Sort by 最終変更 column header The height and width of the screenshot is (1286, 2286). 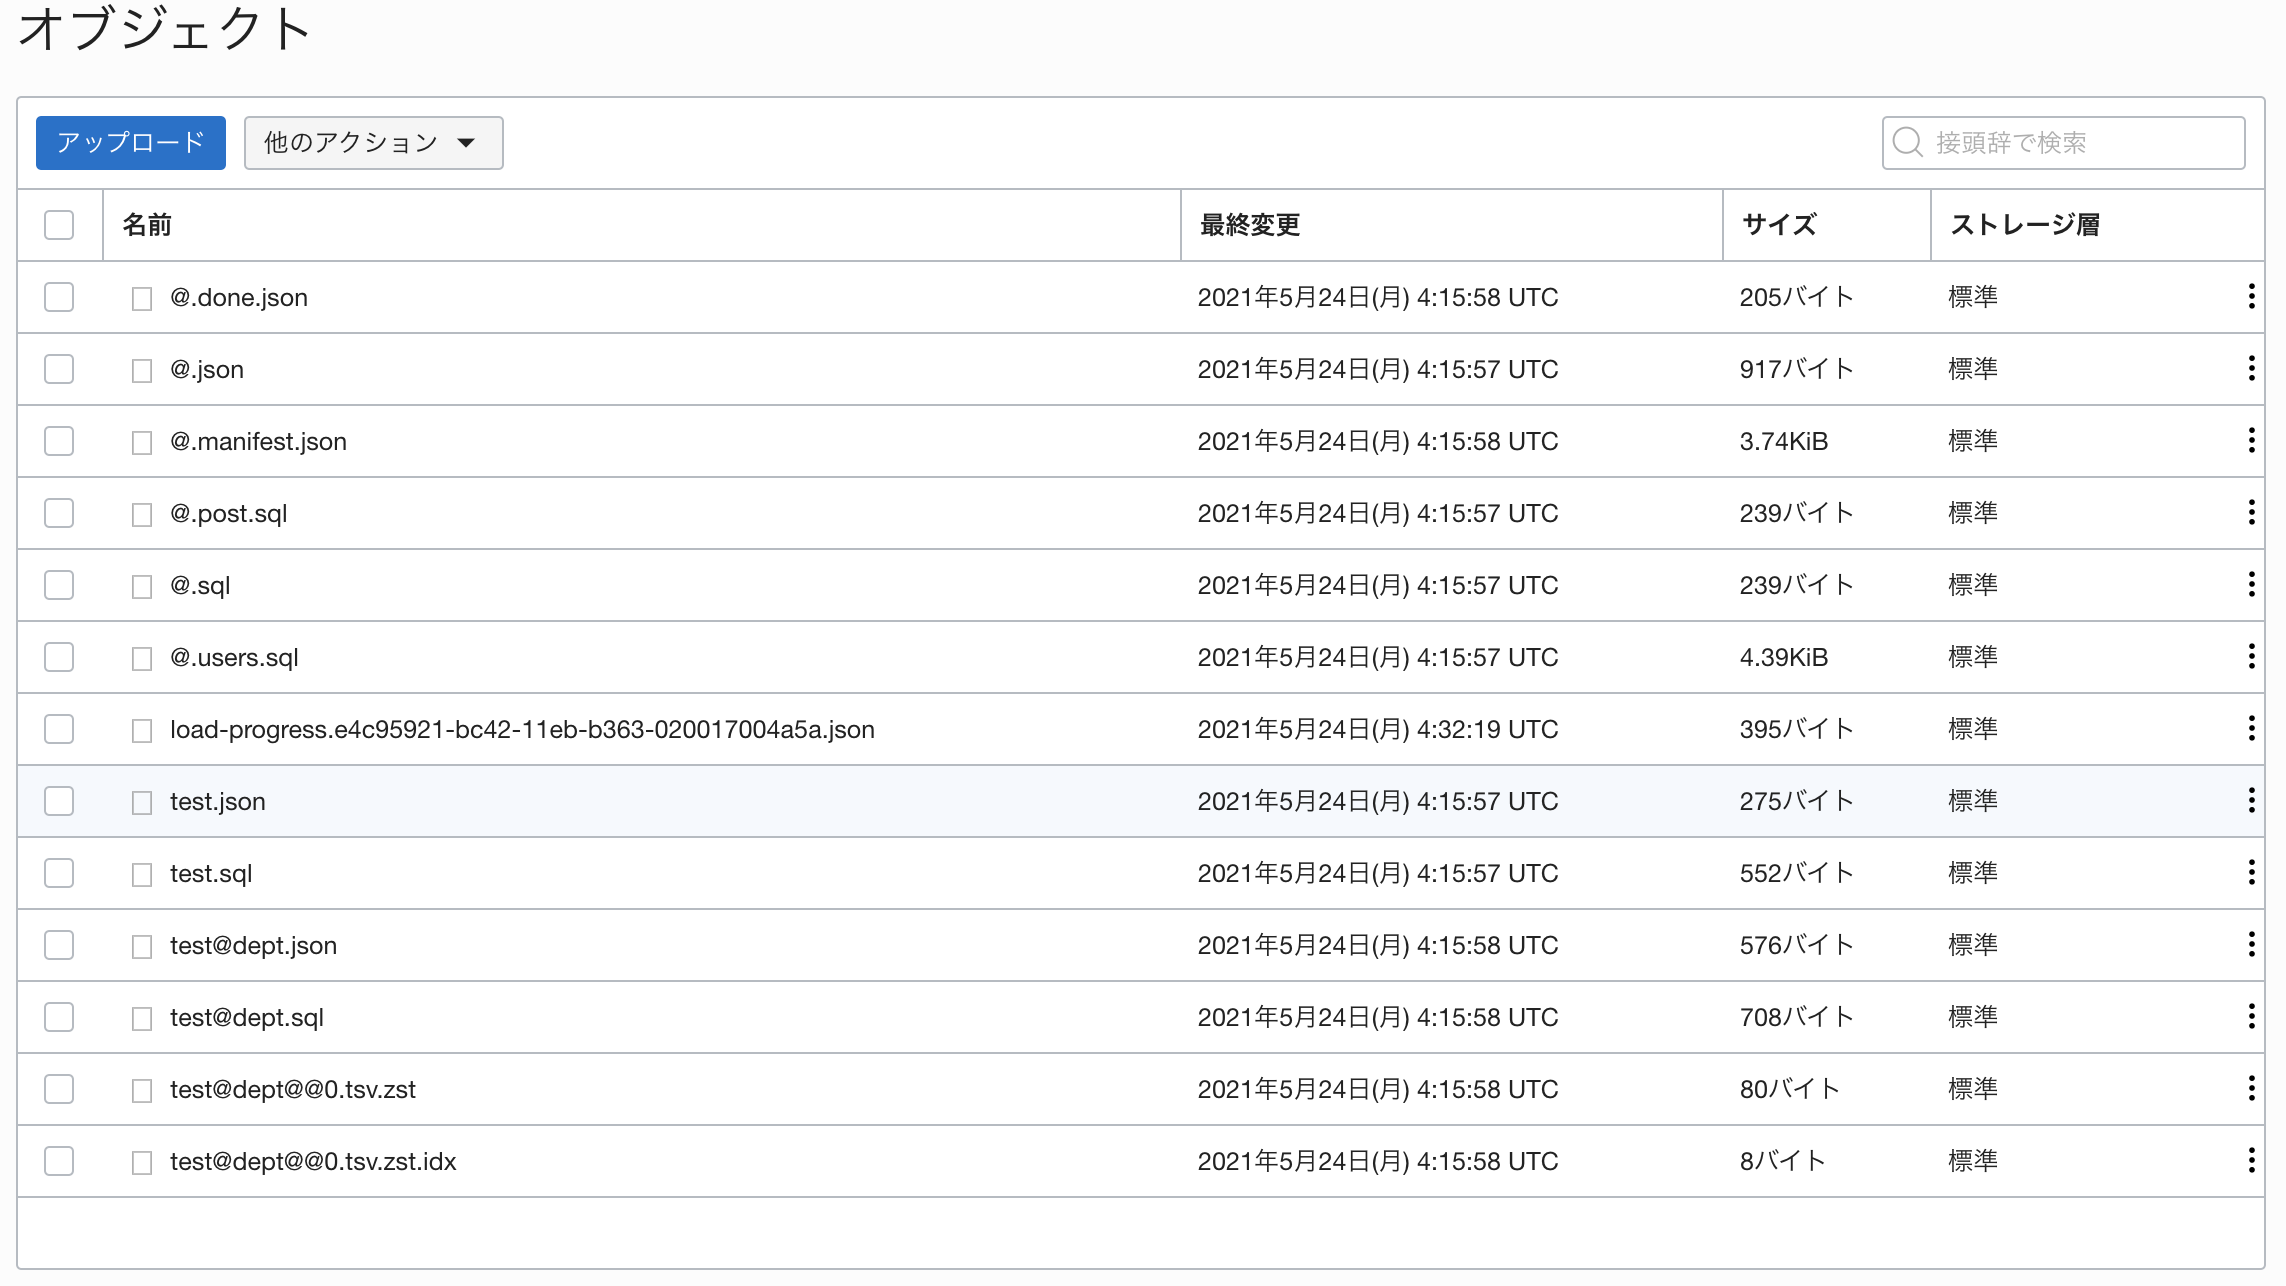(1249, 225)
